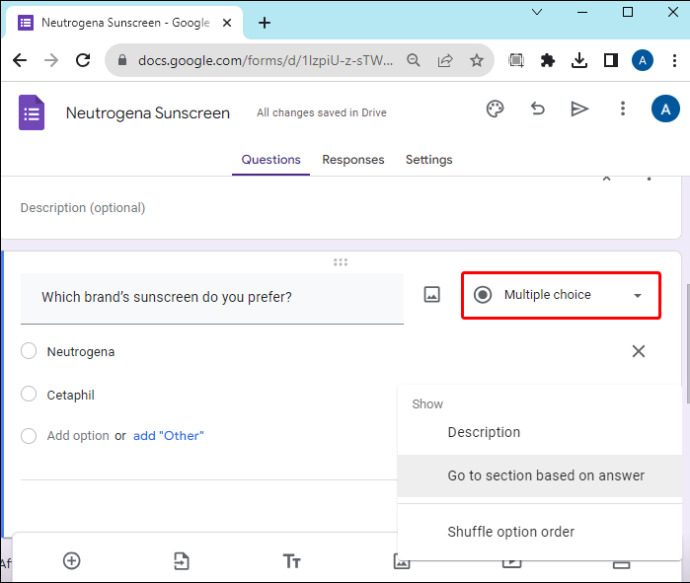The height and width of the screenshot is (583, 690).
Task: Click the page vertical scrollbar
Action: click(x=687, y=343)
